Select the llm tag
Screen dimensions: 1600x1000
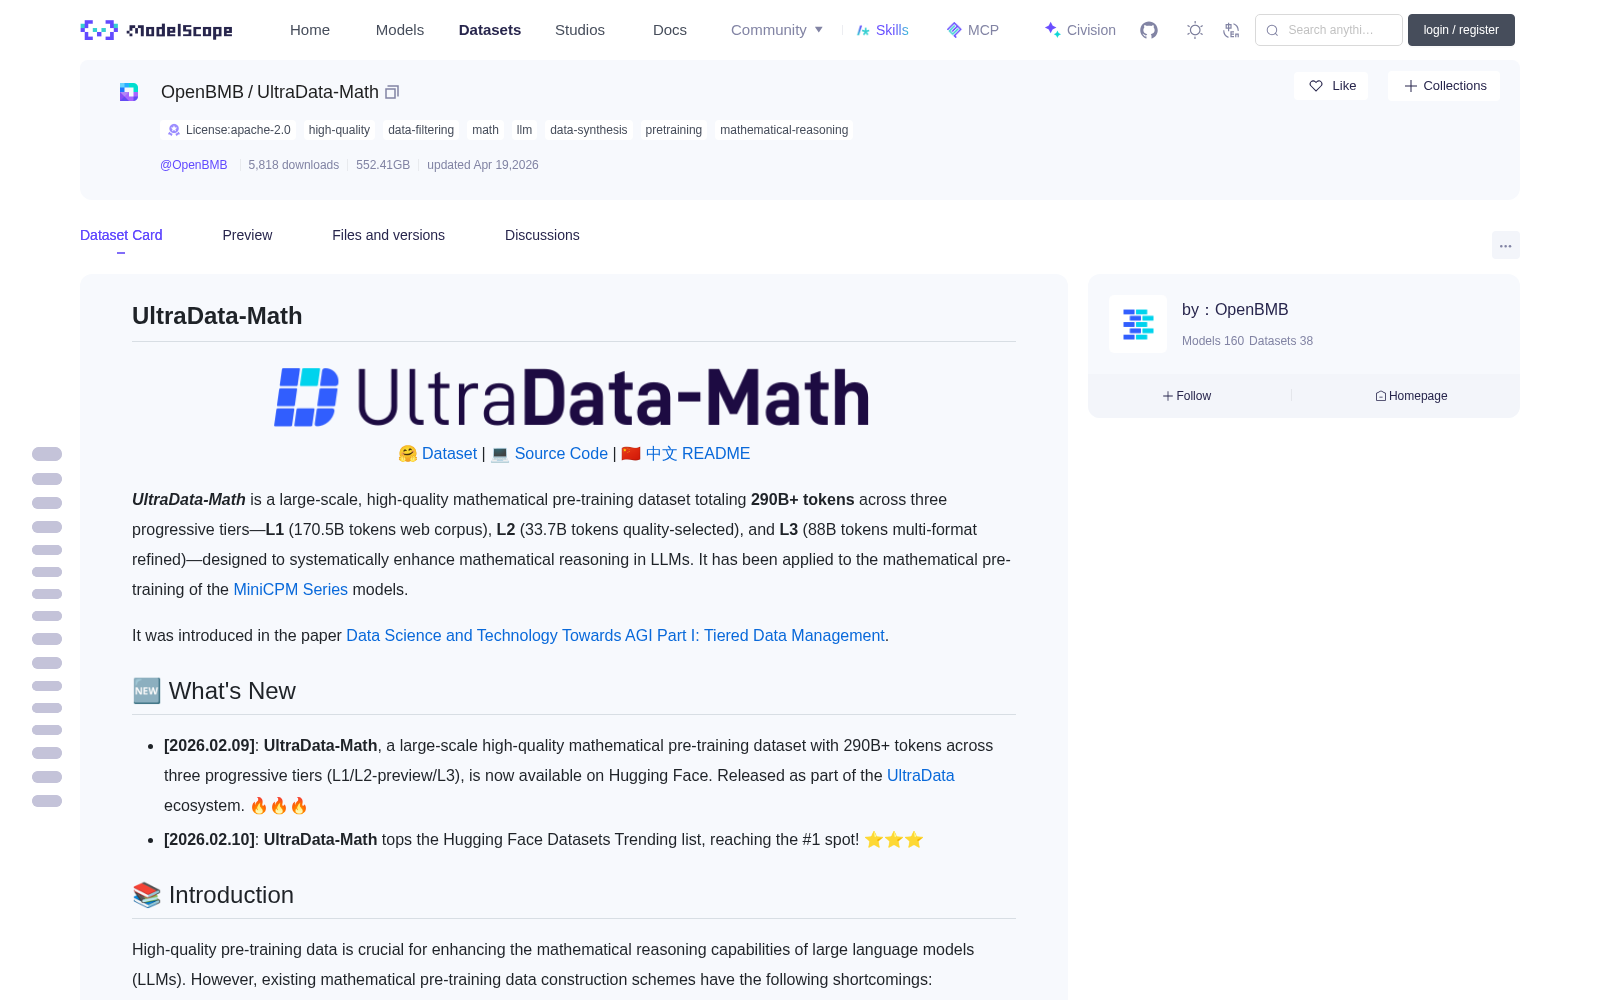pyautogui.click(x=524, y=130)
